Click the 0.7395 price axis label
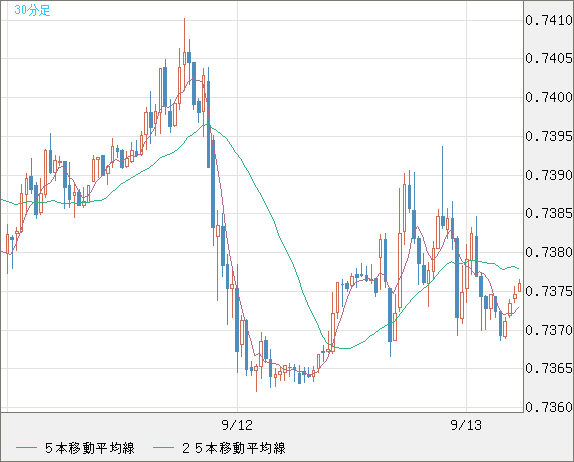 click(x=549, y=136)
